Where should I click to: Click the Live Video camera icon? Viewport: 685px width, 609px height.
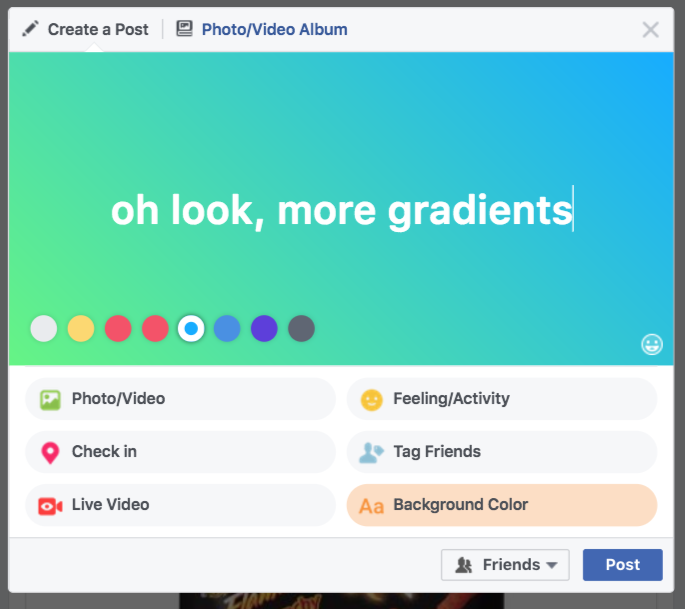tap(50, 506)
